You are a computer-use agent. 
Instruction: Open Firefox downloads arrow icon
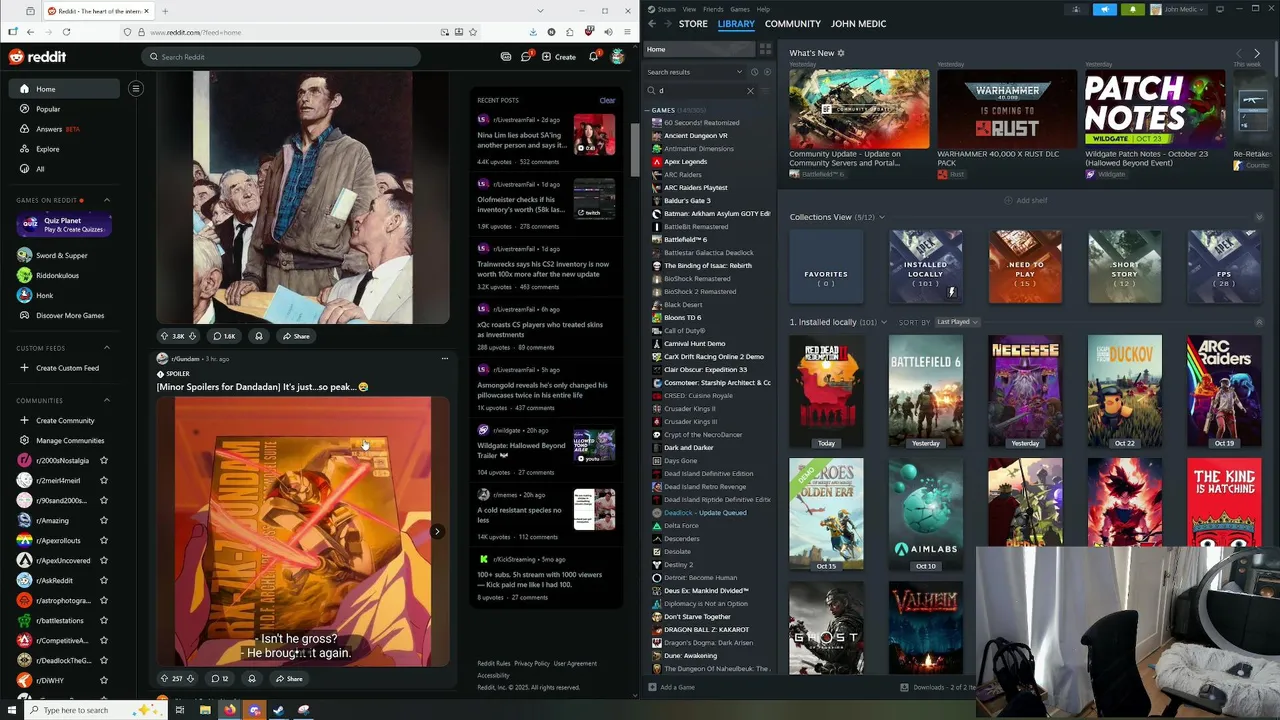click(533, 32)
